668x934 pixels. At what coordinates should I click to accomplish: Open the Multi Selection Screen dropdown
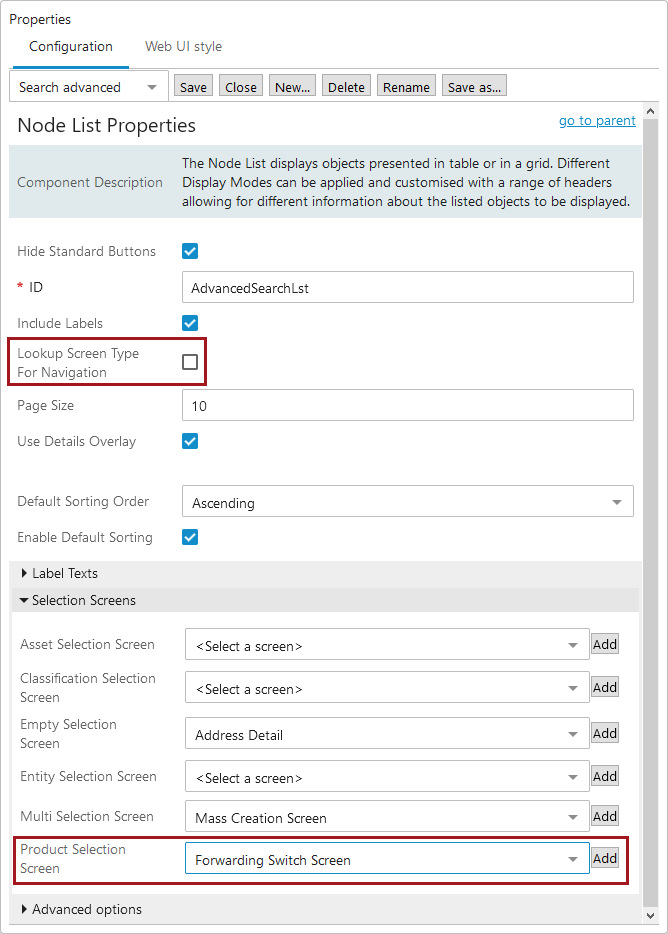387,817
